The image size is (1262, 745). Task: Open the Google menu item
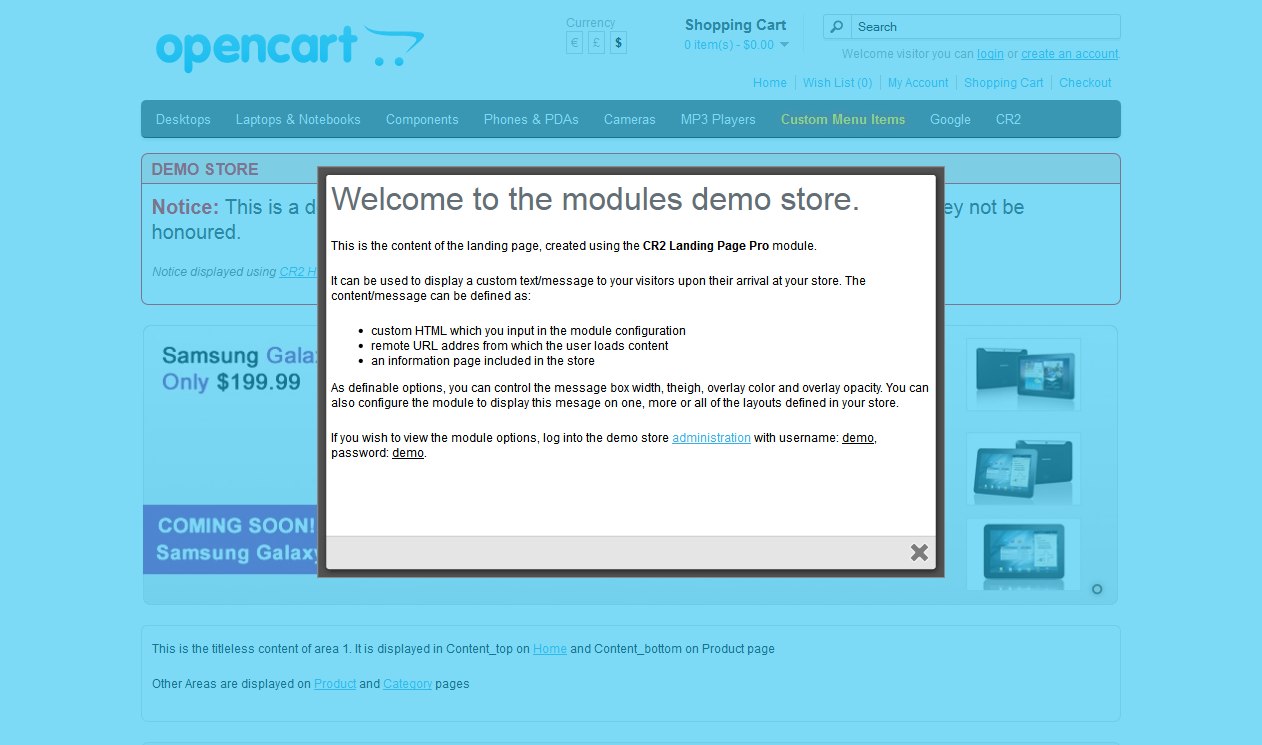click(950, 119)
